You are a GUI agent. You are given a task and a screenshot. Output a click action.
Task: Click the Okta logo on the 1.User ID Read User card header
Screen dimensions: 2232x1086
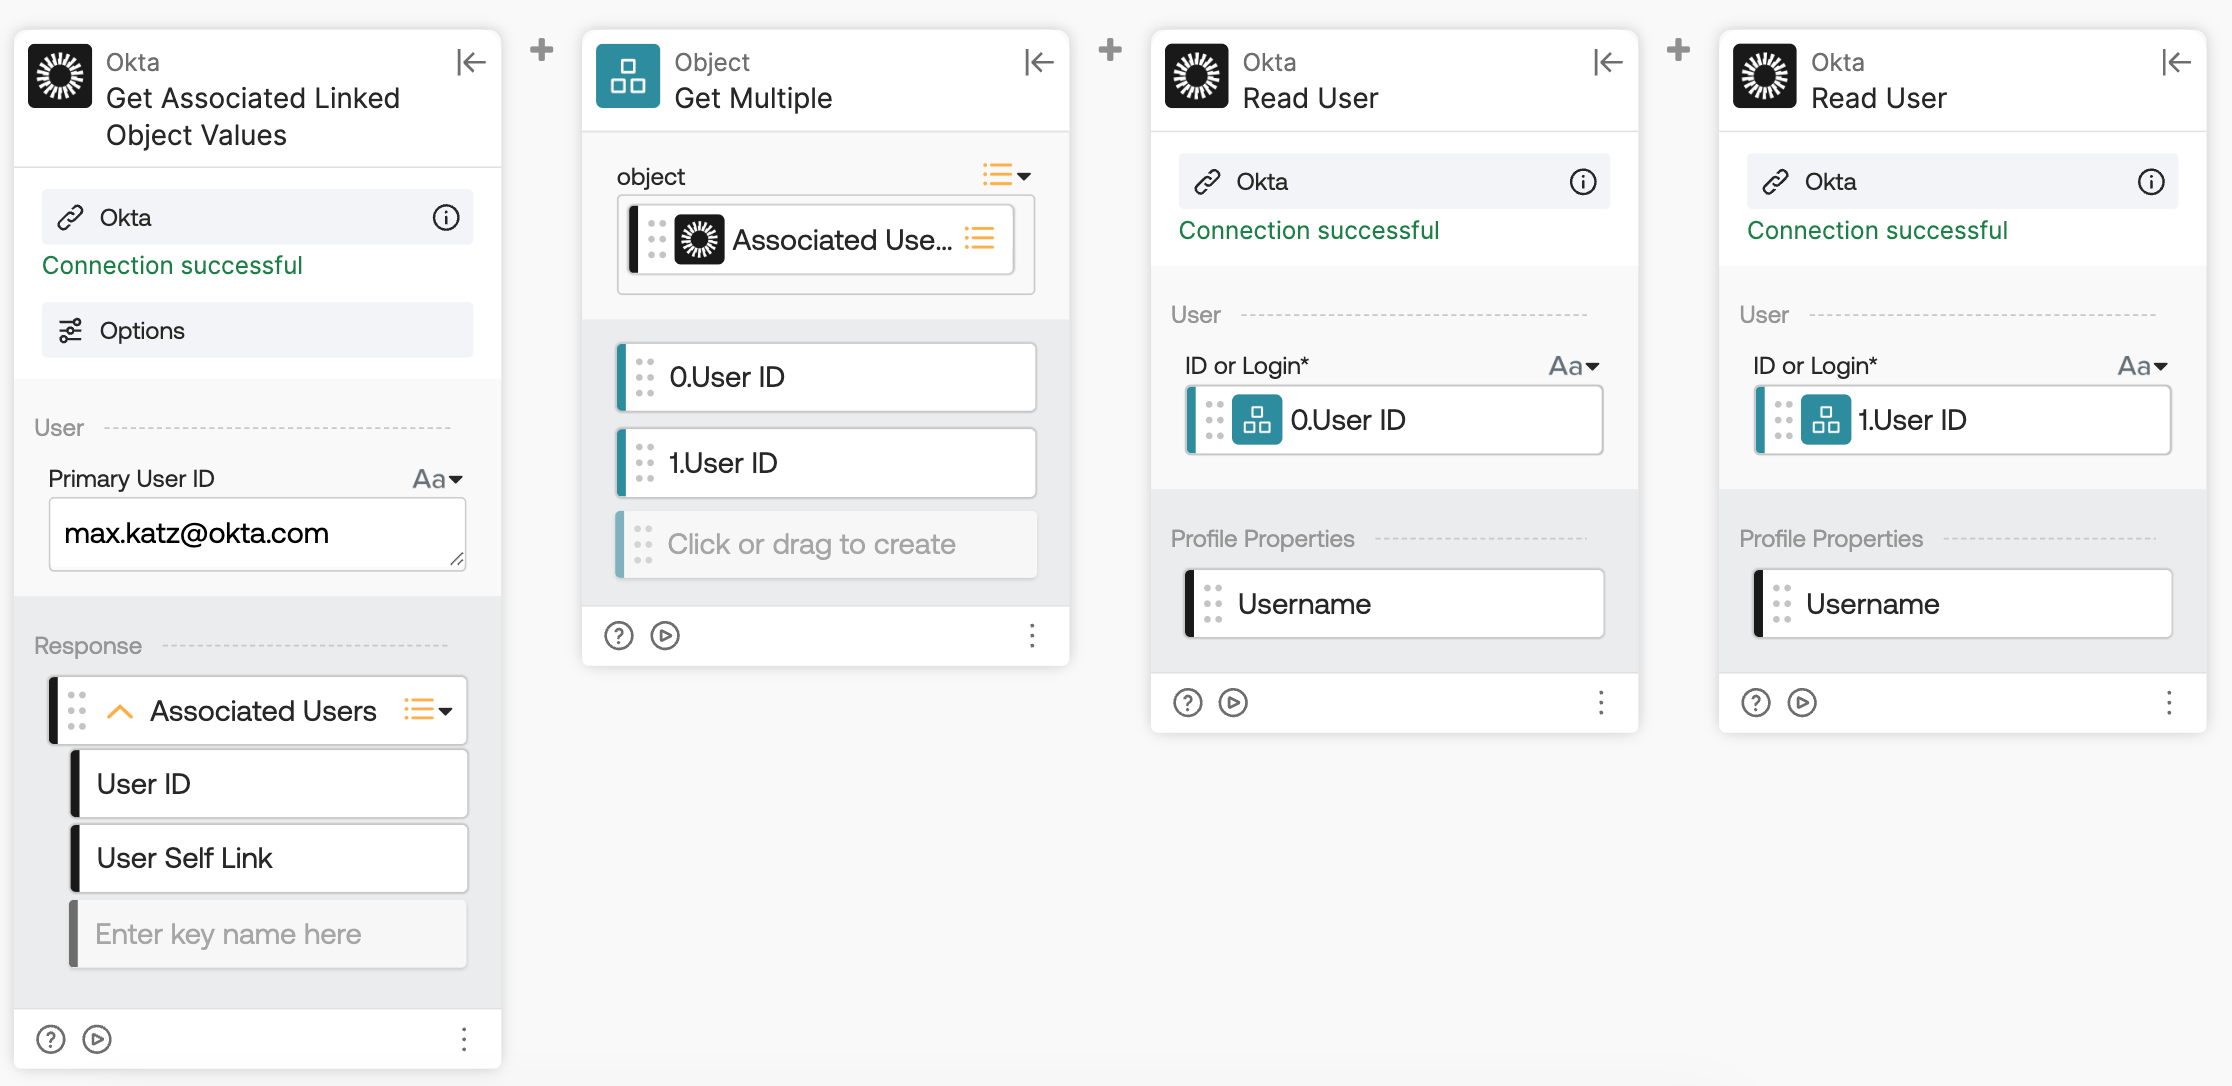(1765, 75)
